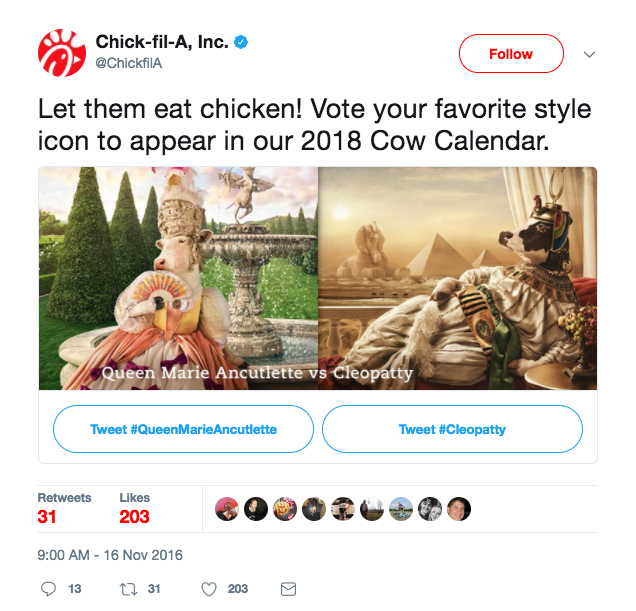Tweet the #Cleopatty hashtag vote

pos(452,429)
